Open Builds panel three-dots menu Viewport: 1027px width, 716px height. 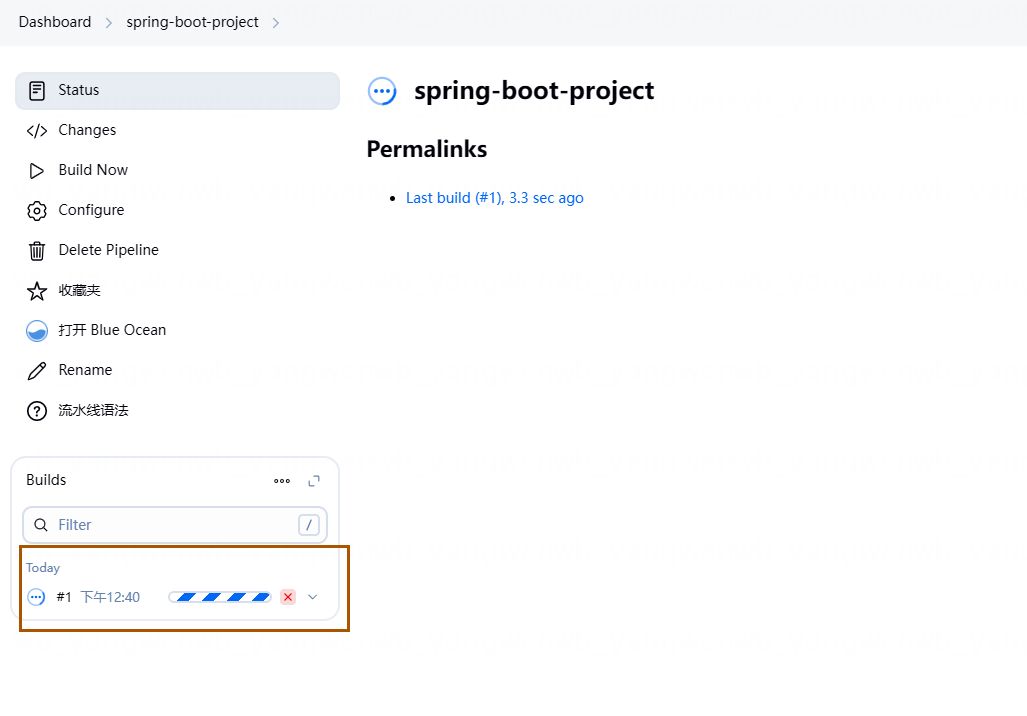pyautogui.click(x=282, y=481)
